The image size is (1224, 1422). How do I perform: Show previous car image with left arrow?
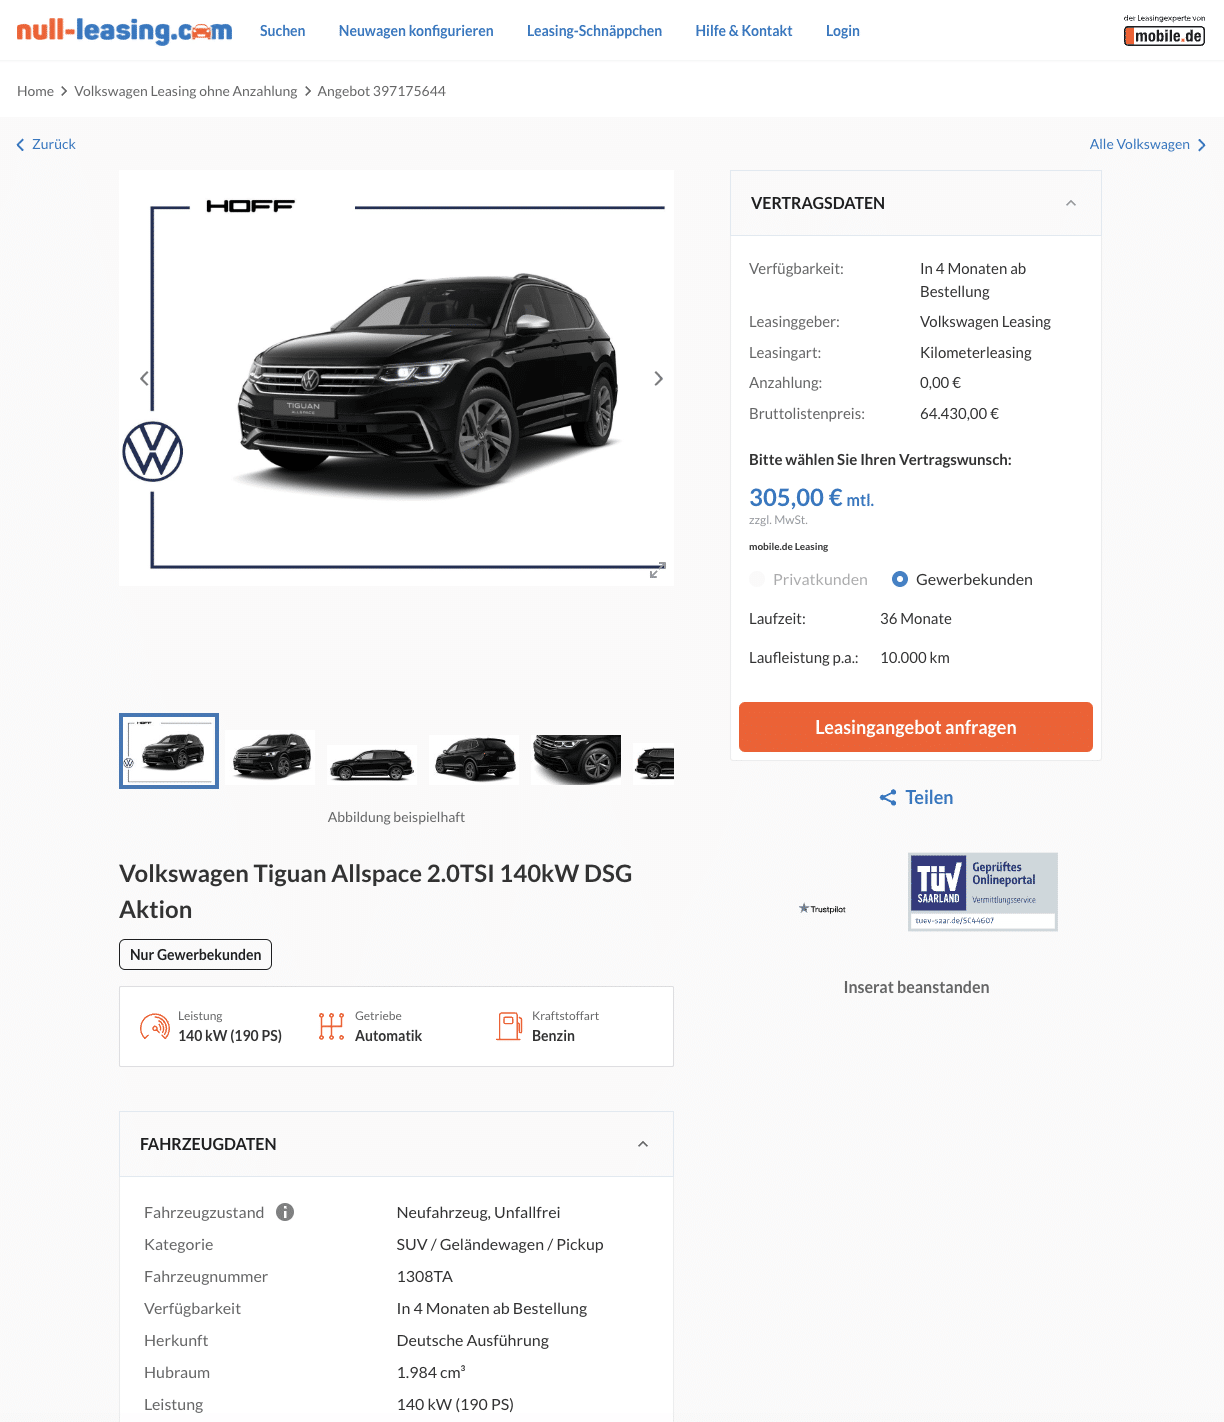point(144,378)
